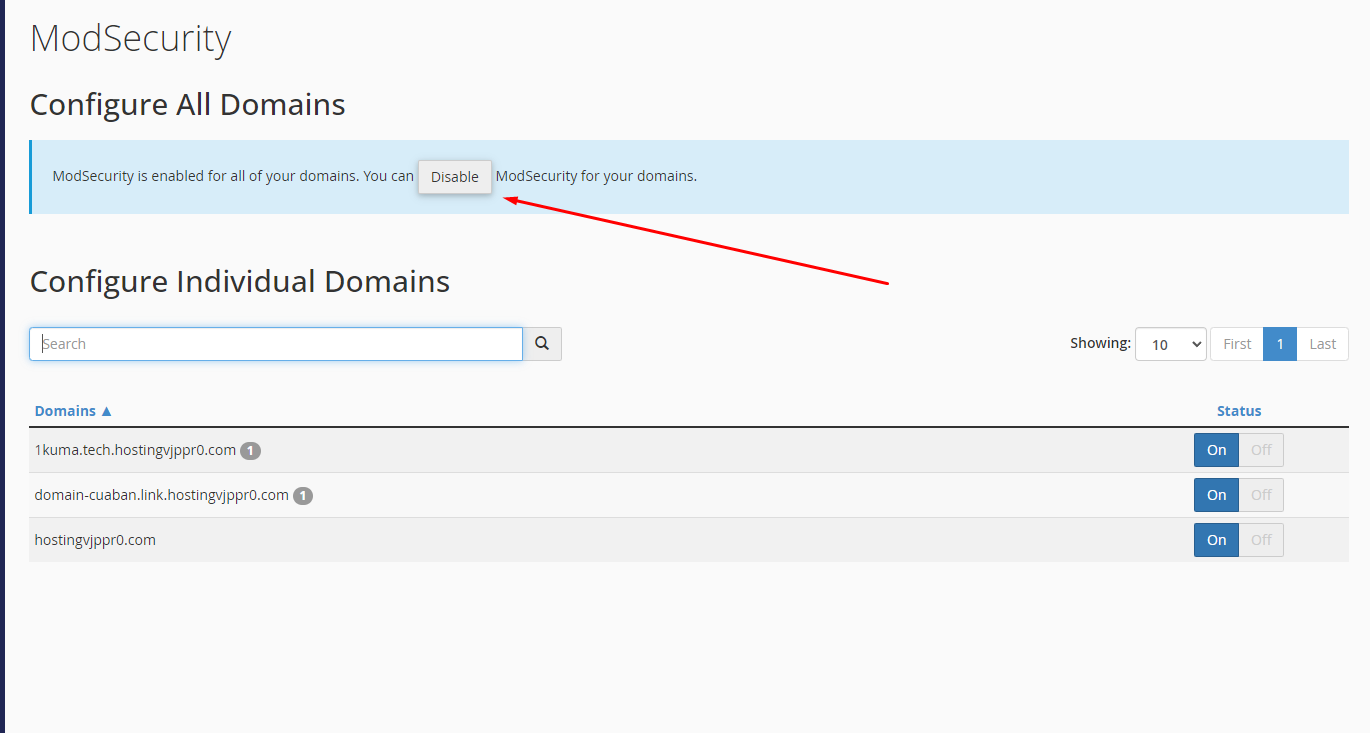Viewport: 1370px width, 733px height.
Task: Select the domain-cuaban.link.hostingvjppr0.com domain text
Action: coord(162,495)
